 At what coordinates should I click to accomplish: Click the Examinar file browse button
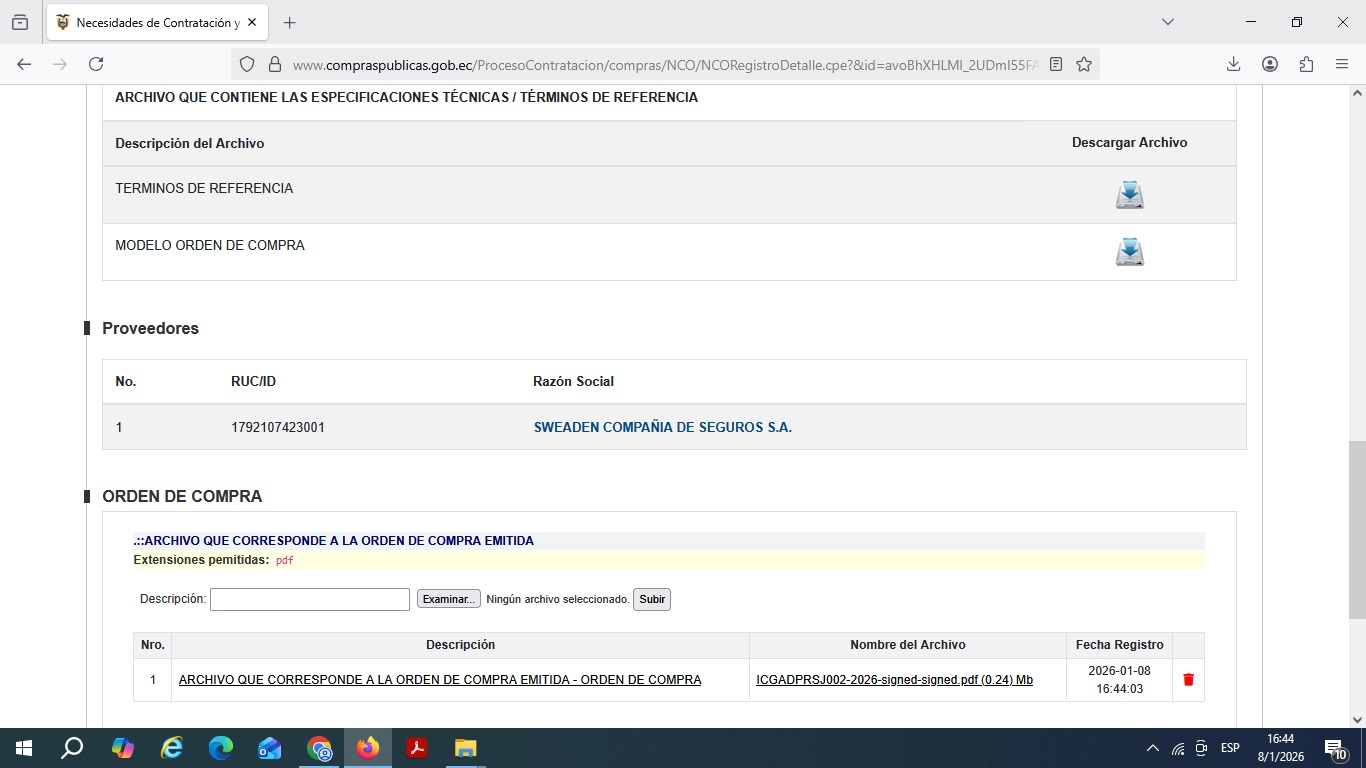click(x=448, y=599)
